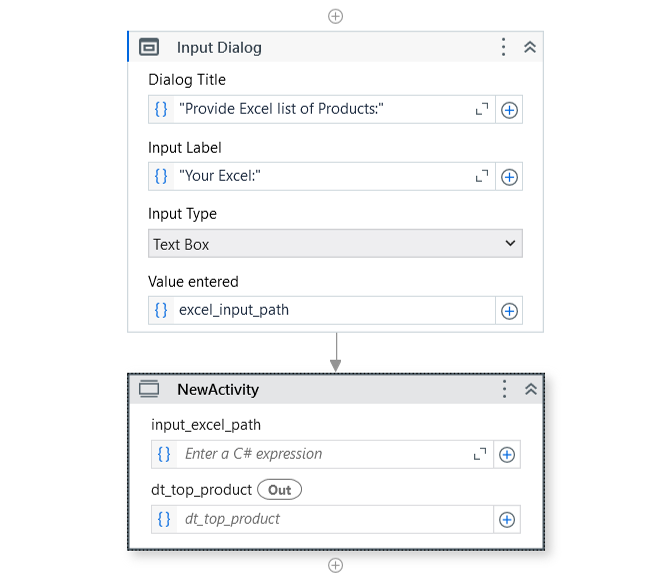
Task: Click the Out badge next to dt_top_product
Action: 279,490
